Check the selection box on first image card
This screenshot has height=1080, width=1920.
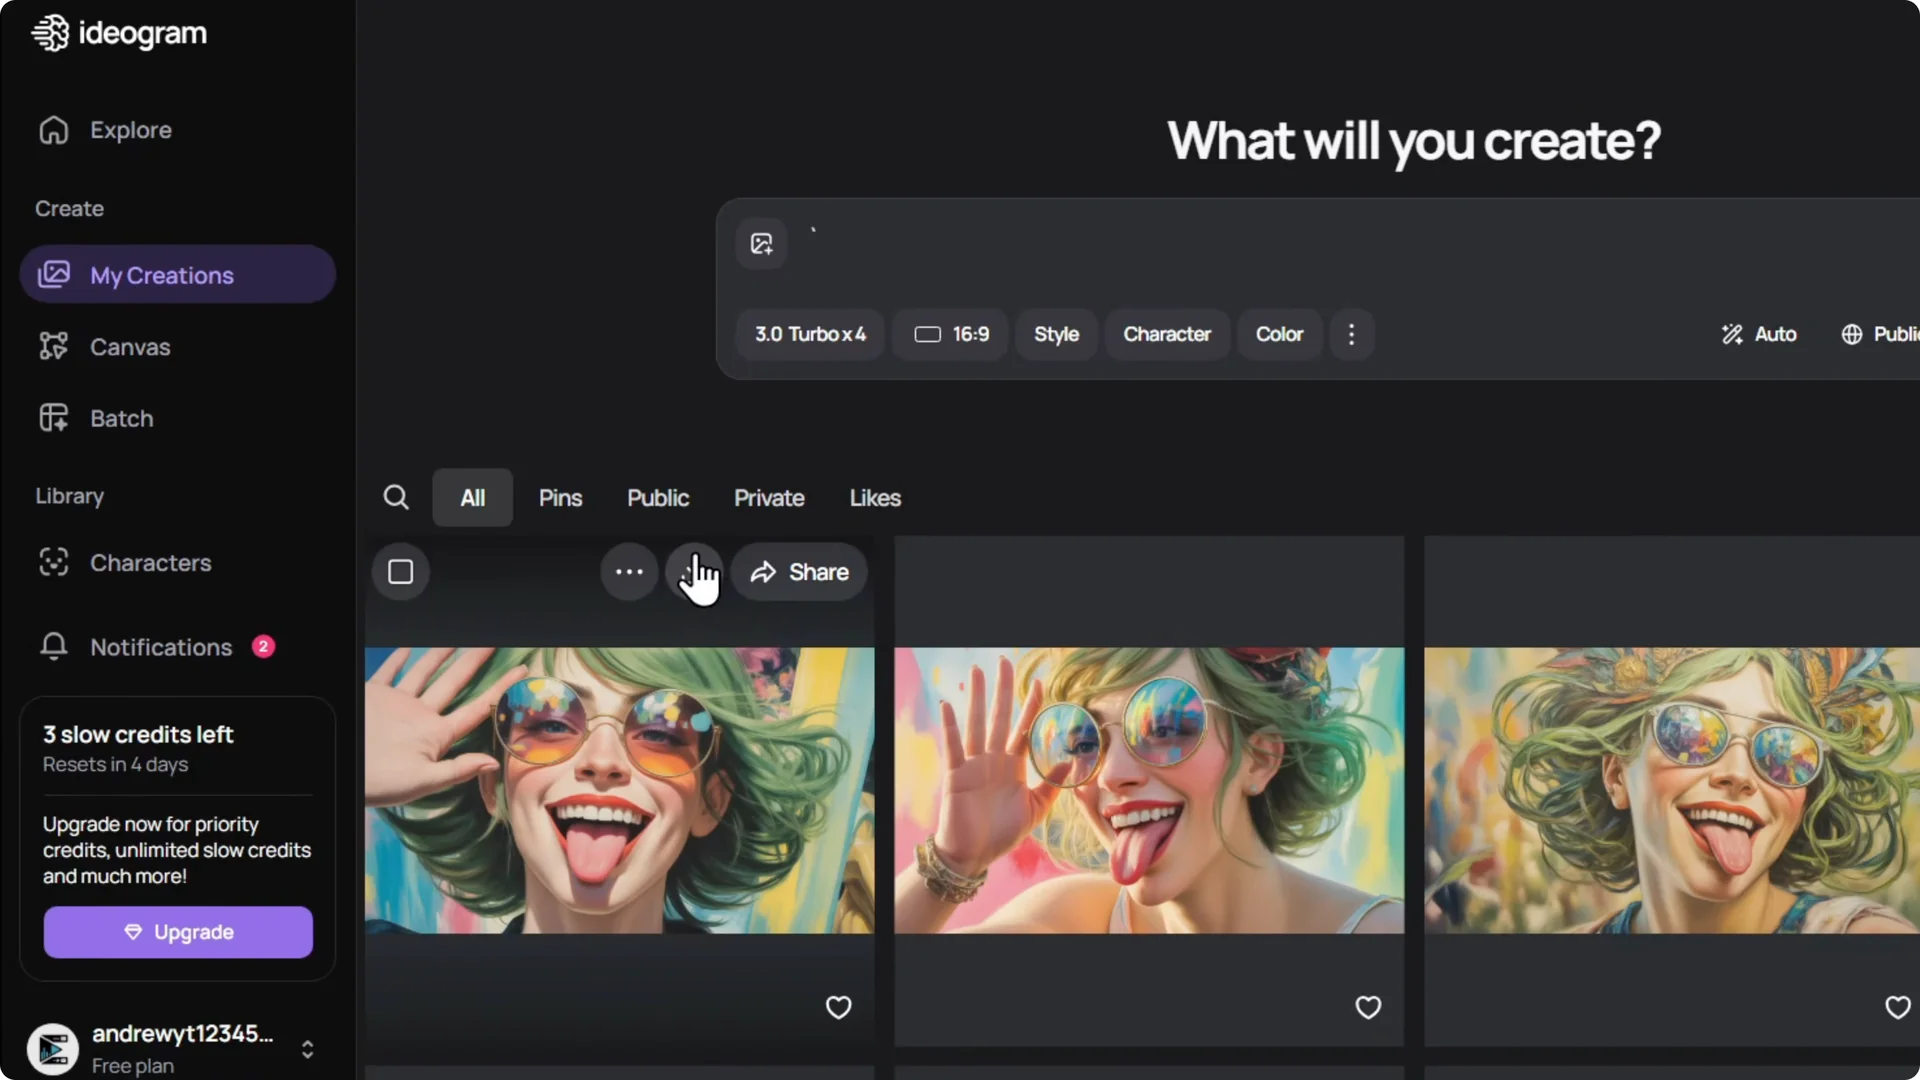point(400,572)
